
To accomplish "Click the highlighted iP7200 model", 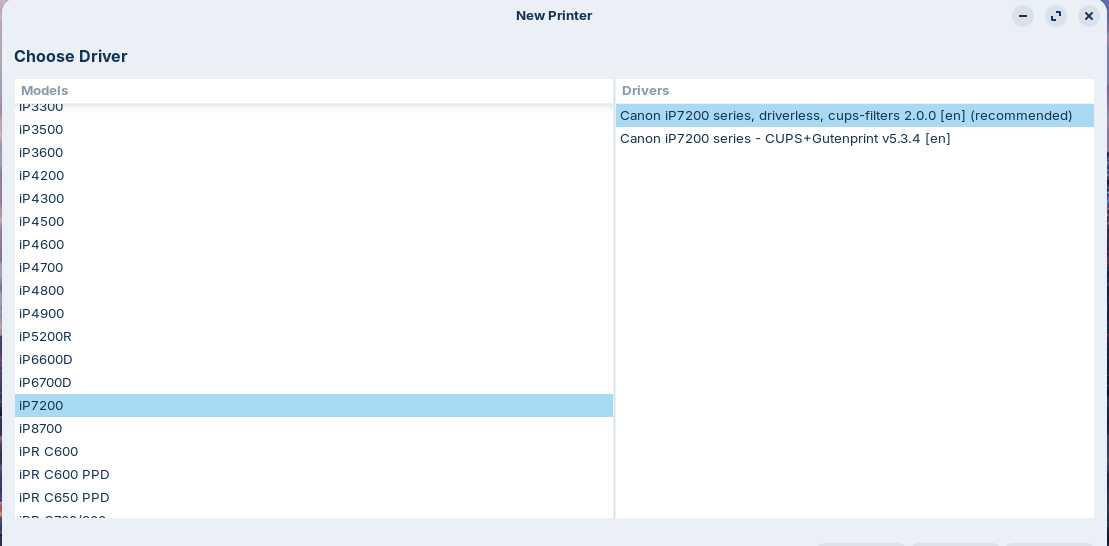I will [x=41, y=405].
